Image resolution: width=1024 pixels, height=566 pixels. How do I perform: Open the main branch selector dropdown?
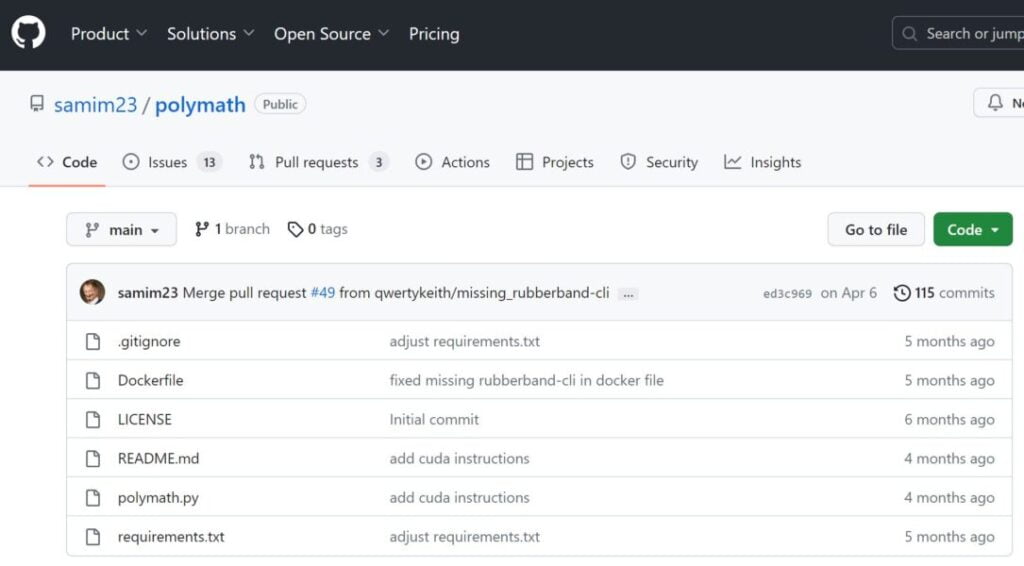click(121, 229)
